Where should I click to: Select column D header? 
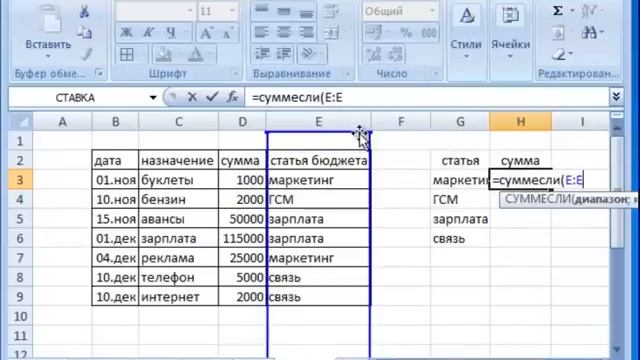[x=242, y=122]
